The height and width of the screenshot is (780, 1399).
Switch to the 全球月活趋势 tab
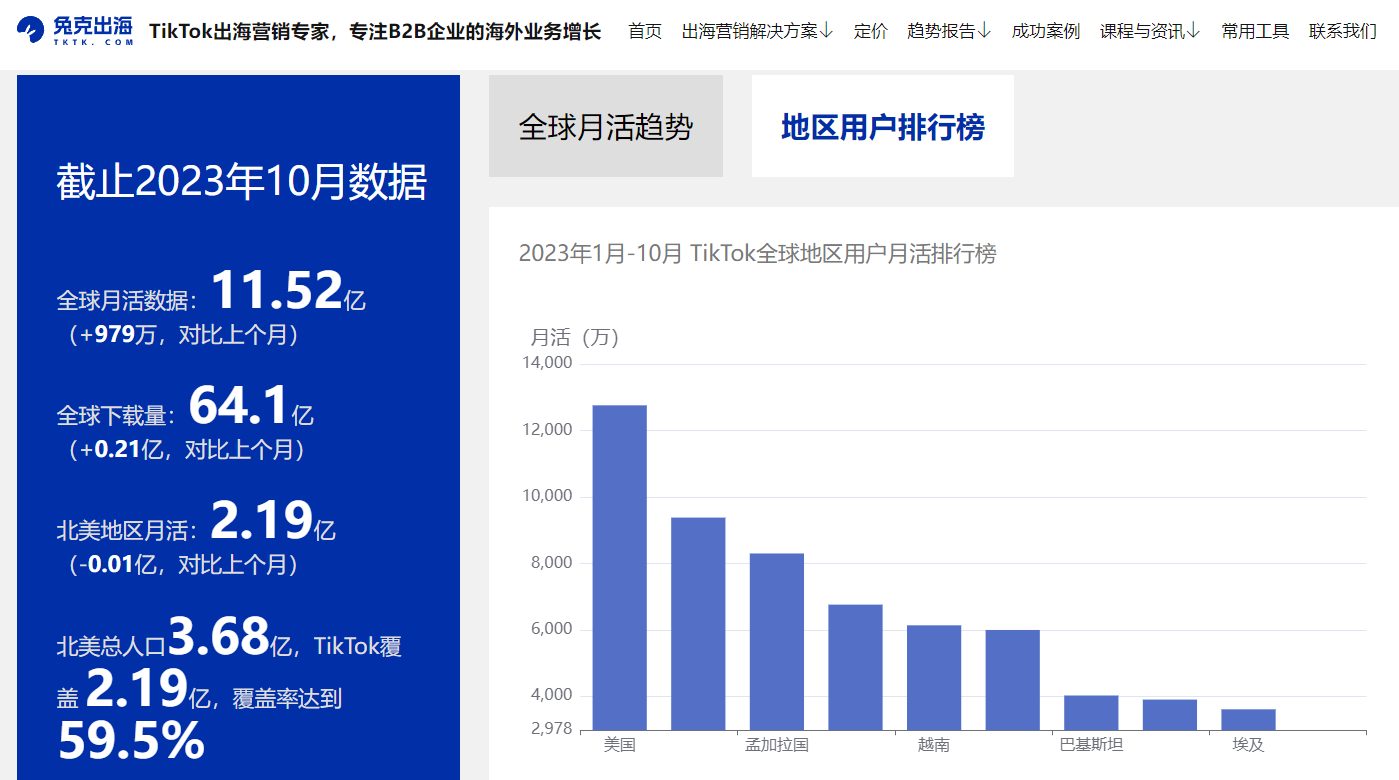(605, 127)
